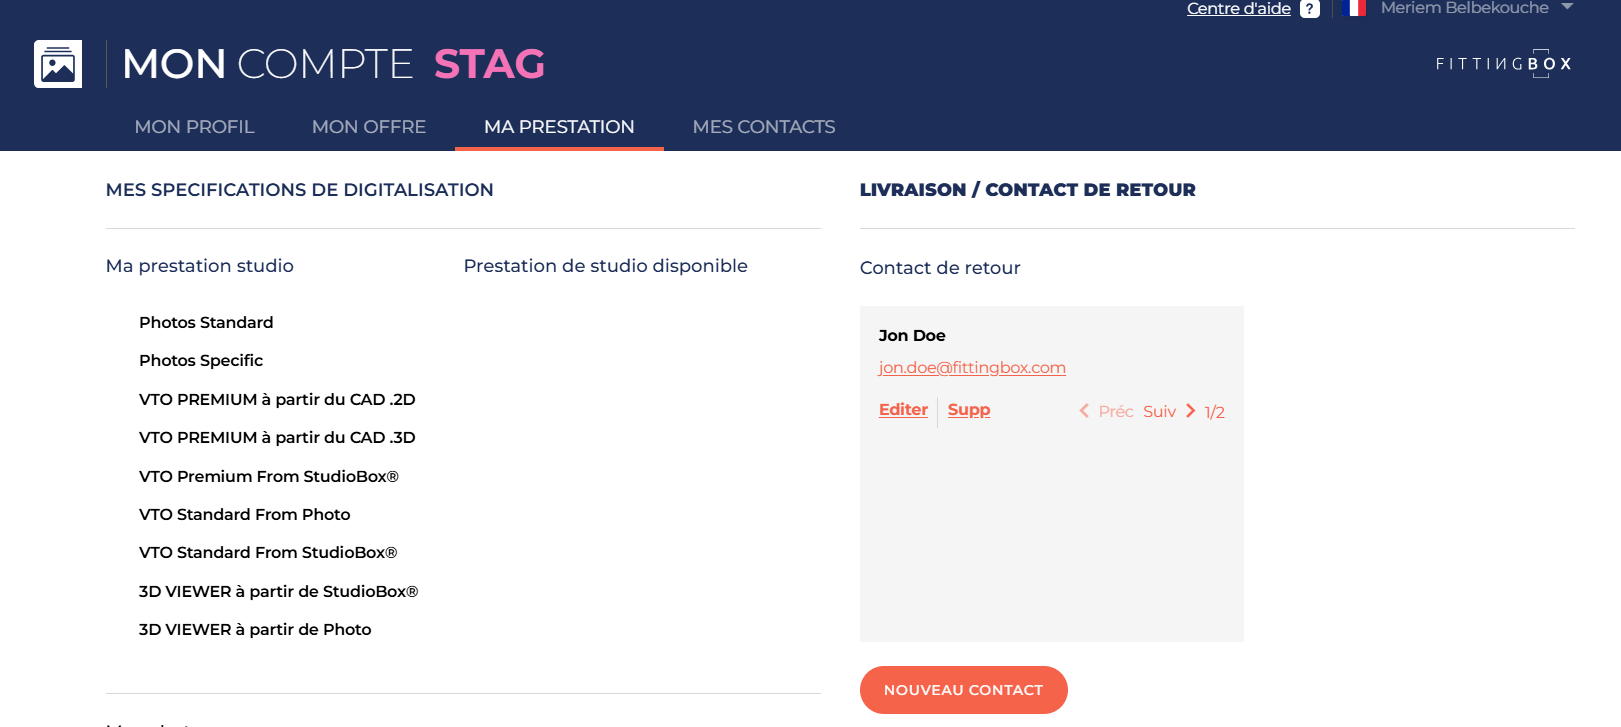The width and height of the screenshot is (1621, 727).
Task: Go to previous contact with left chevron
Action: [1084, 411]
